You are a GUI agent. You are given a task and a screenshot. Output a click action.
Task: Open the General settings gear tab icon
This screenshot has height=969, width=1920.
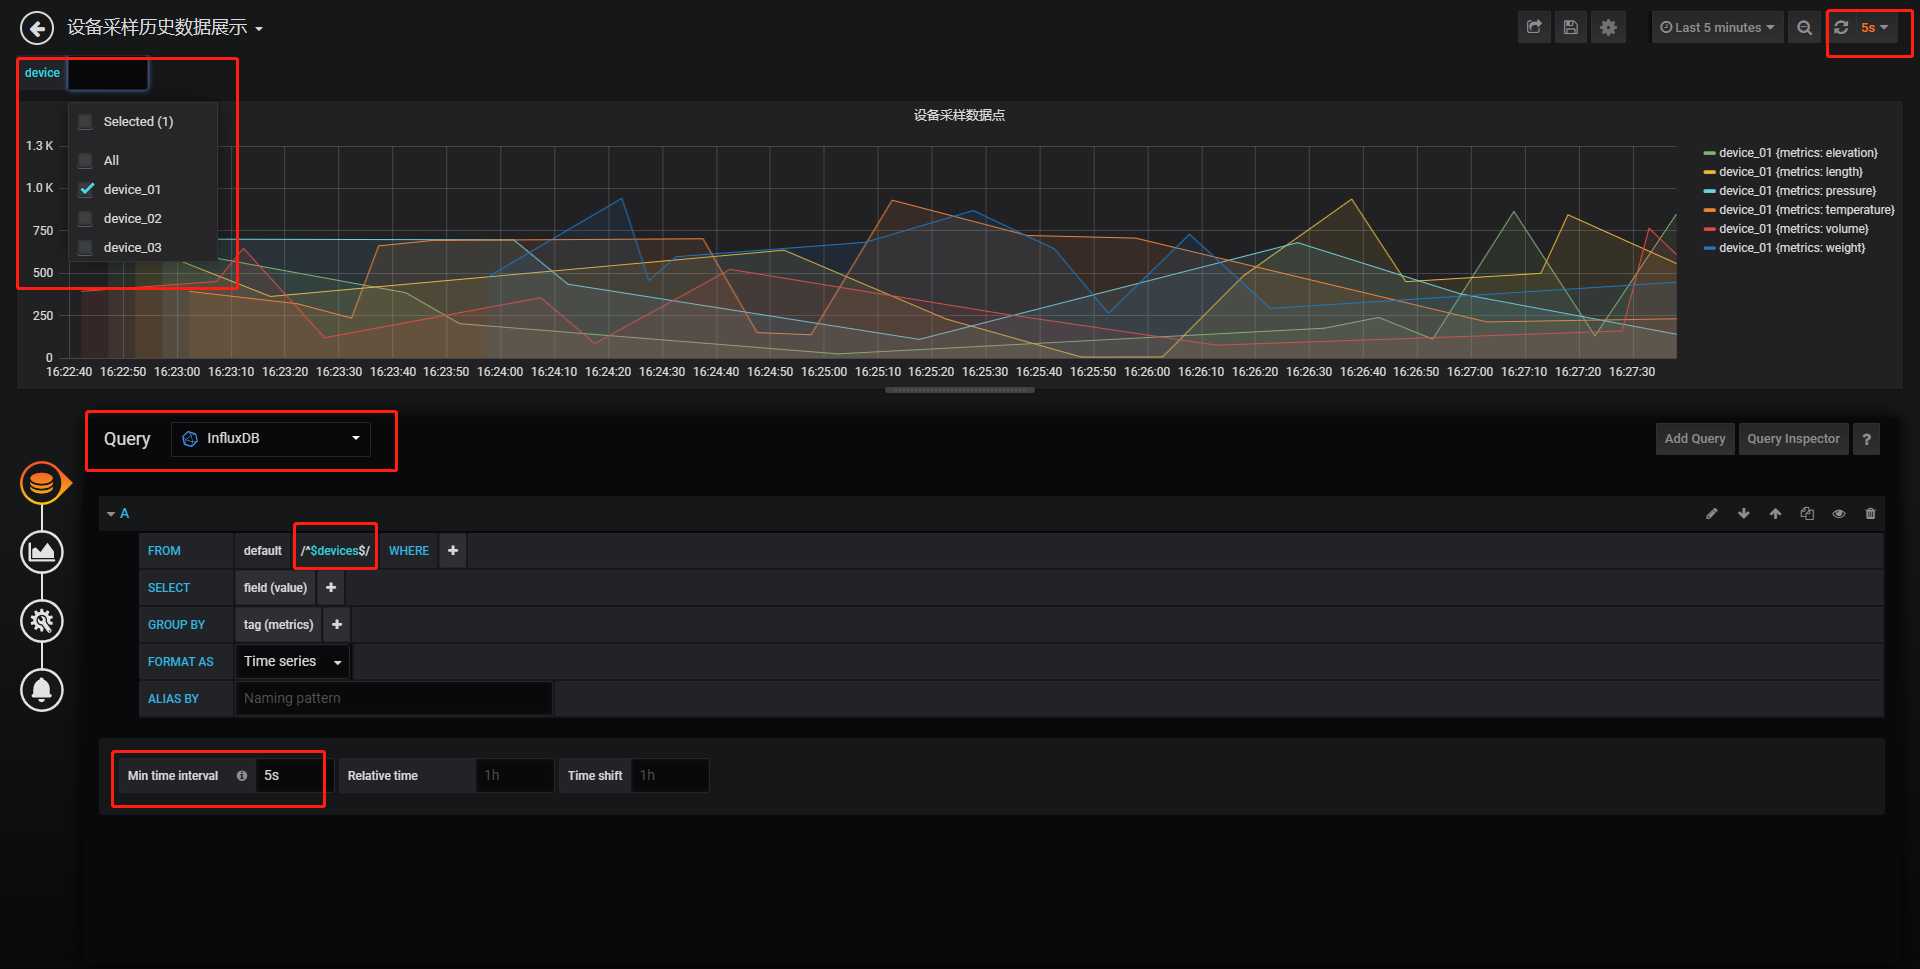point(42,621)
